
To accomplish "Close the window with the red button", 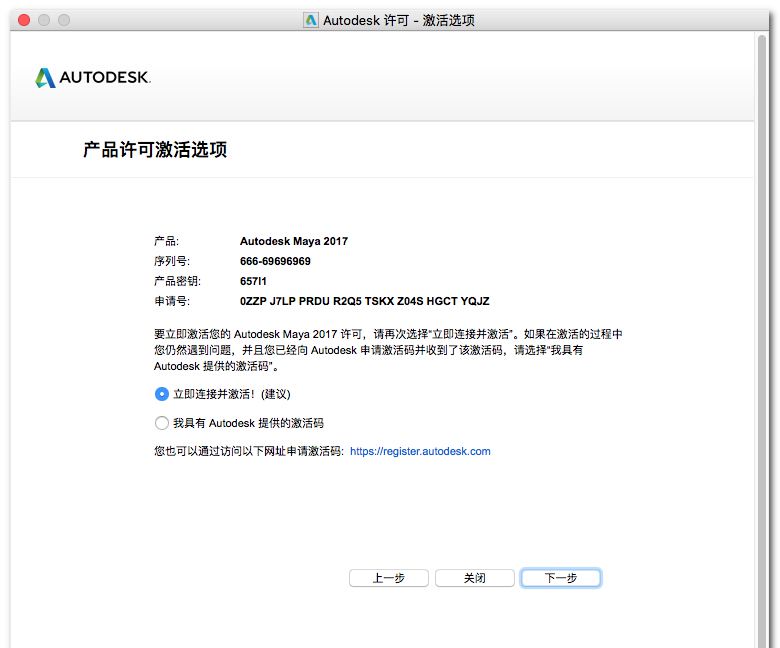I will 24,20.
